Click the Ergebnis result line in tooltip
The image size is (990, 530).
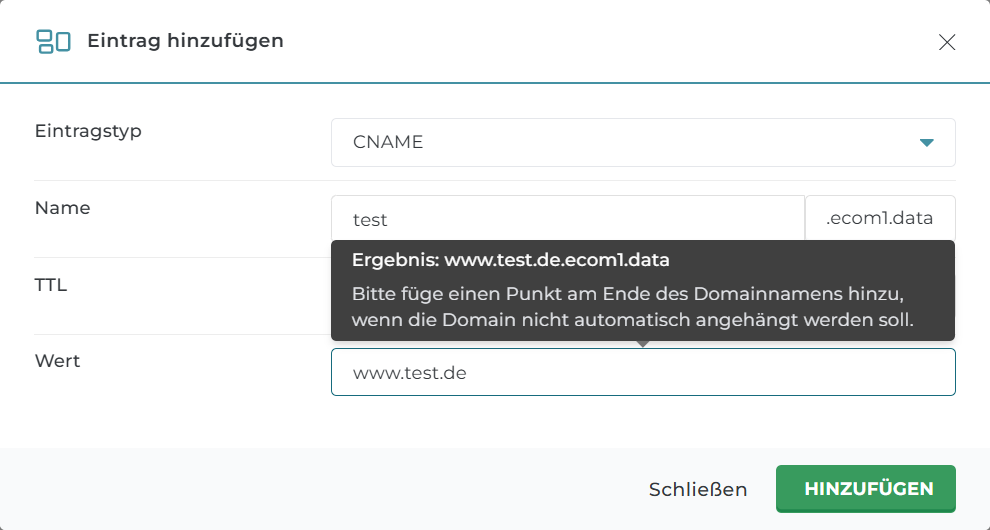tap(510, 260)
